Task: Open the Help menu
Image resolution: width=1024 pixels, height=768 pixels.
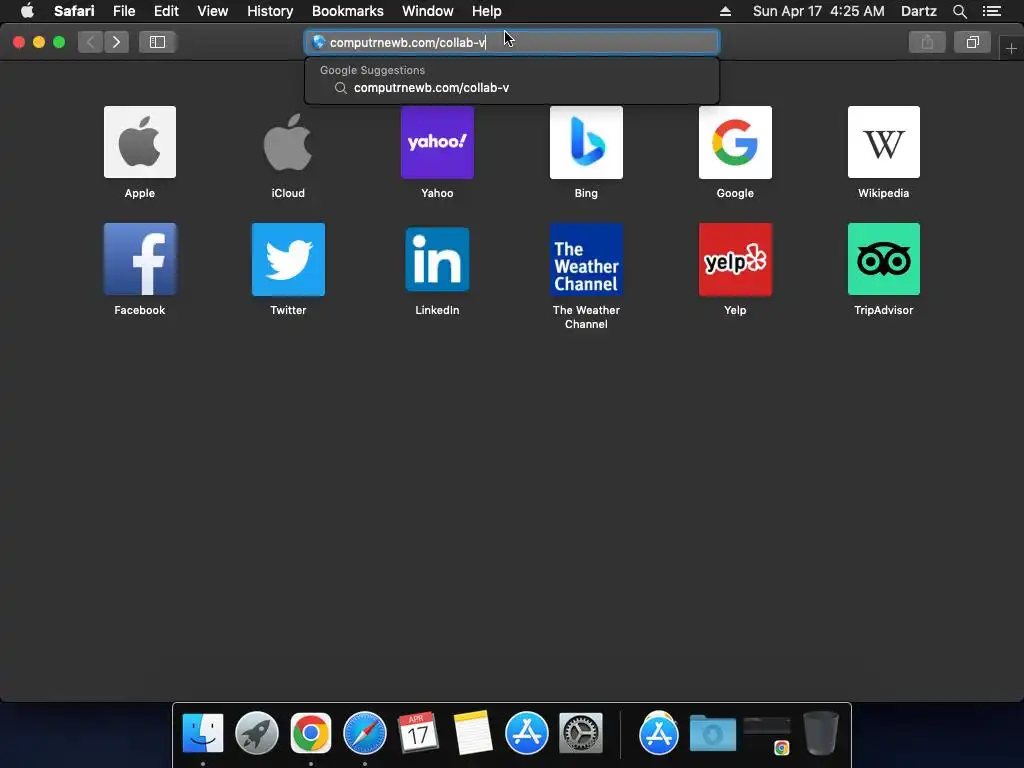Action: [487, 11]
